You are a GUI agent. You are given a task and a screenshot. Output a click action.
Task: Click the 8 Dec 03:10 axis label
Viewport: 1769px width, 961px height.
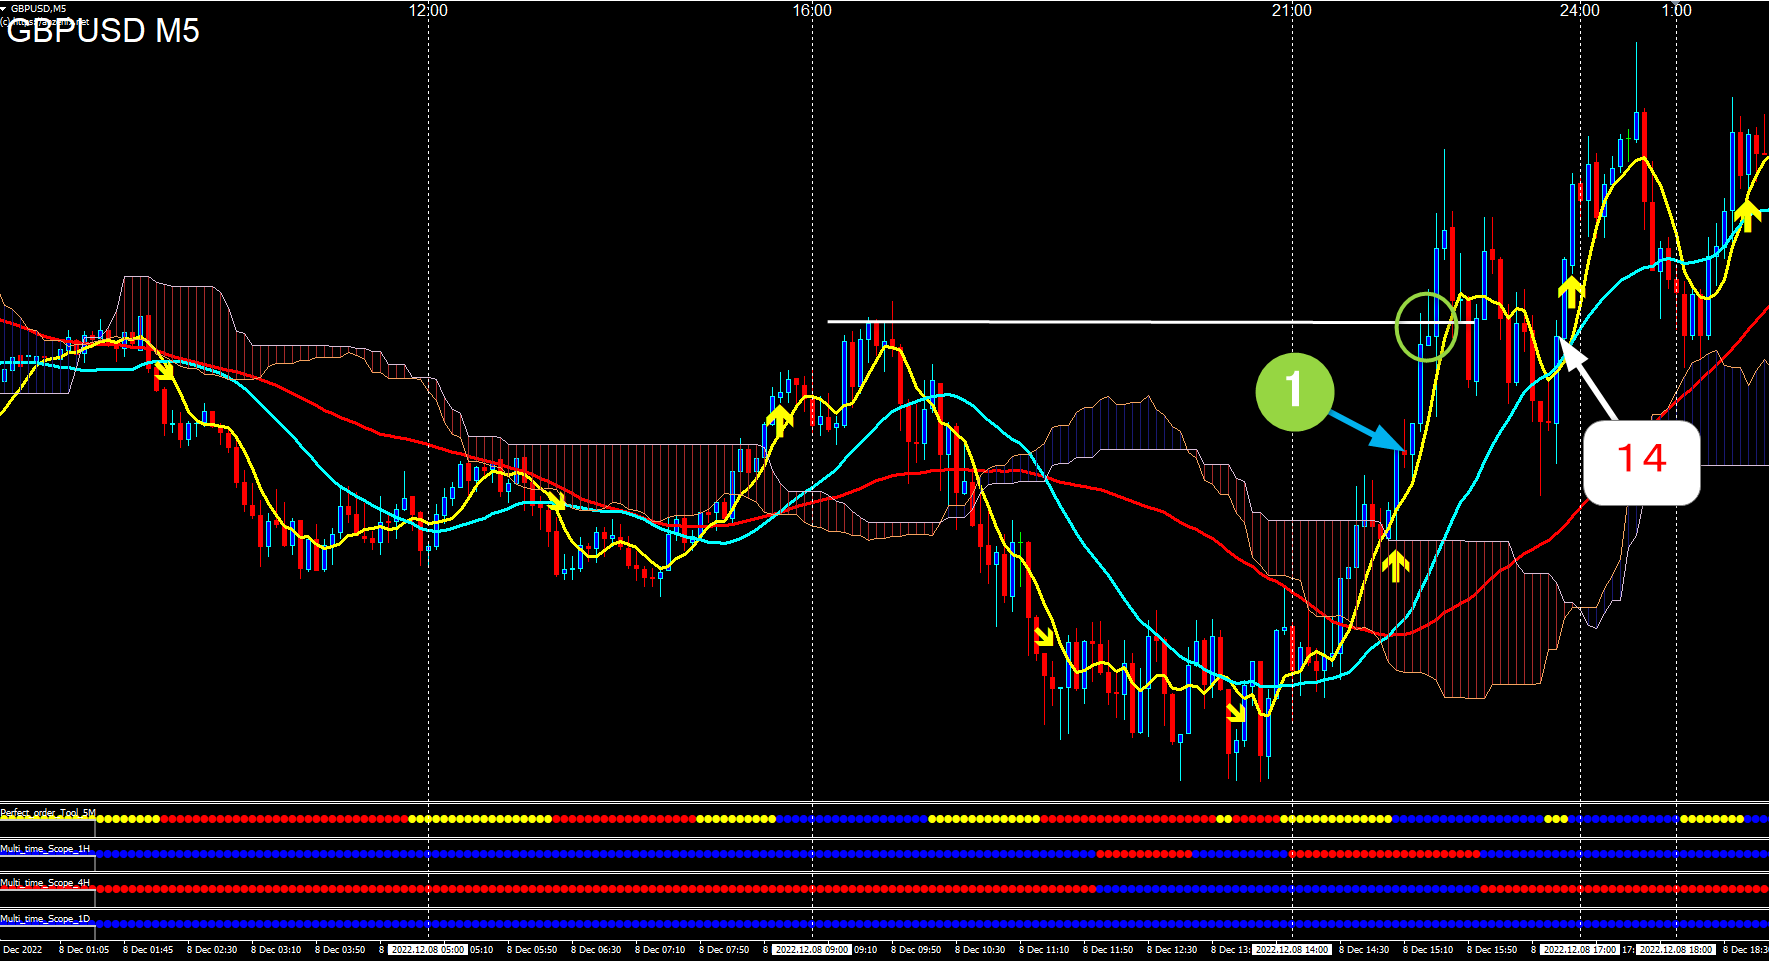pyautogui.click(x=276, y=950)
